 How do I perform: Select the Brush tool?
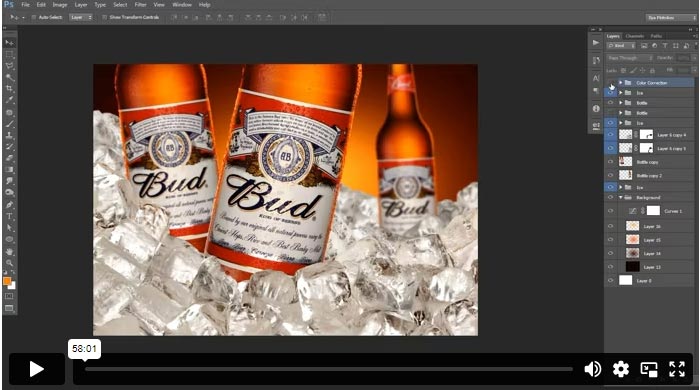pyautogui.click(x=9, y=124)
